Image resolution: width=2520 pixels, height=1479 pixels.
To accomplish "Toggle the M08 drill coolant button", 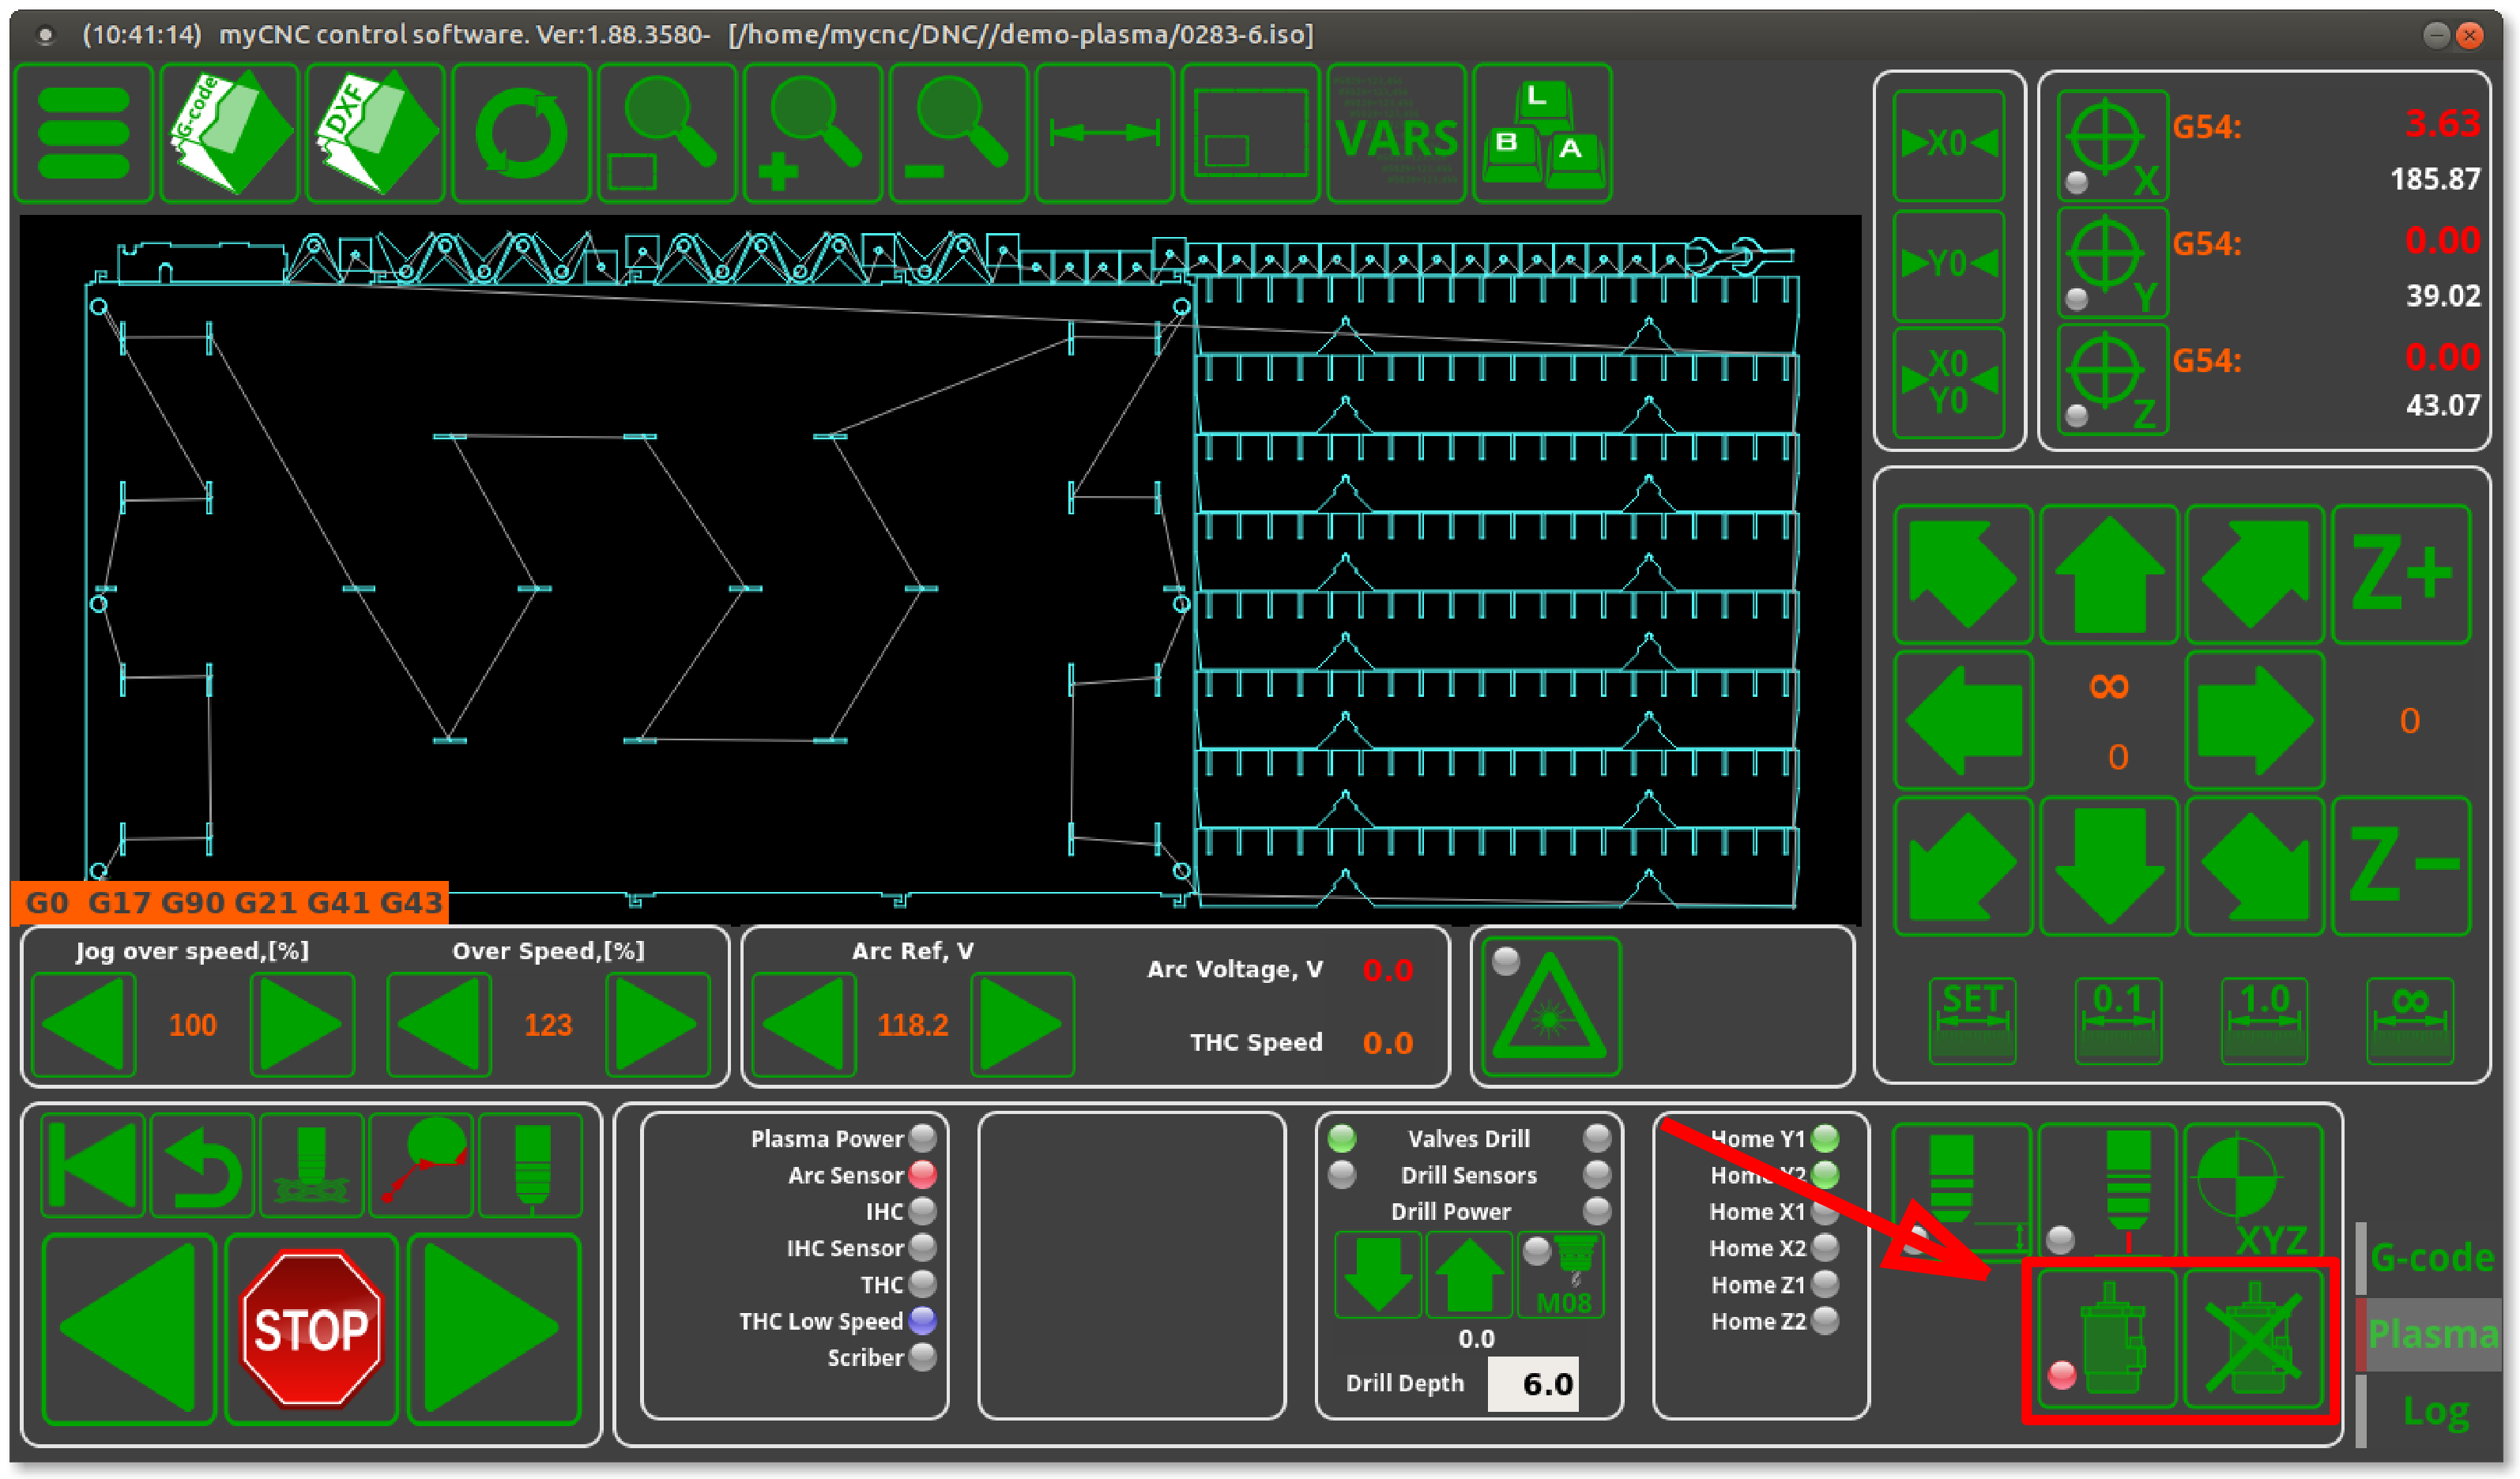I will (1562, 1275).
